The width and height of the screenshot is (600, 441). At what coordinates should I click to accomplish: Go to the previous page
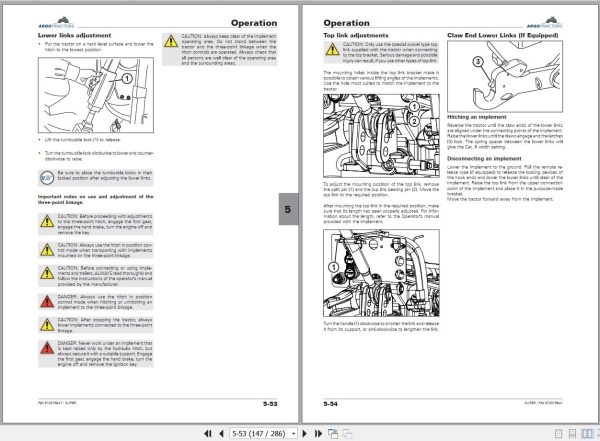click(222, 433)
